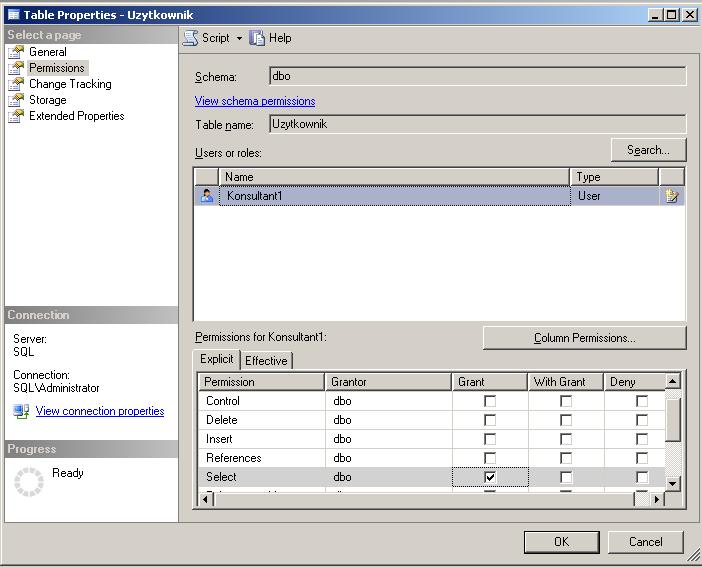
Task: Click the Grant column header
Action: point(489,382)
